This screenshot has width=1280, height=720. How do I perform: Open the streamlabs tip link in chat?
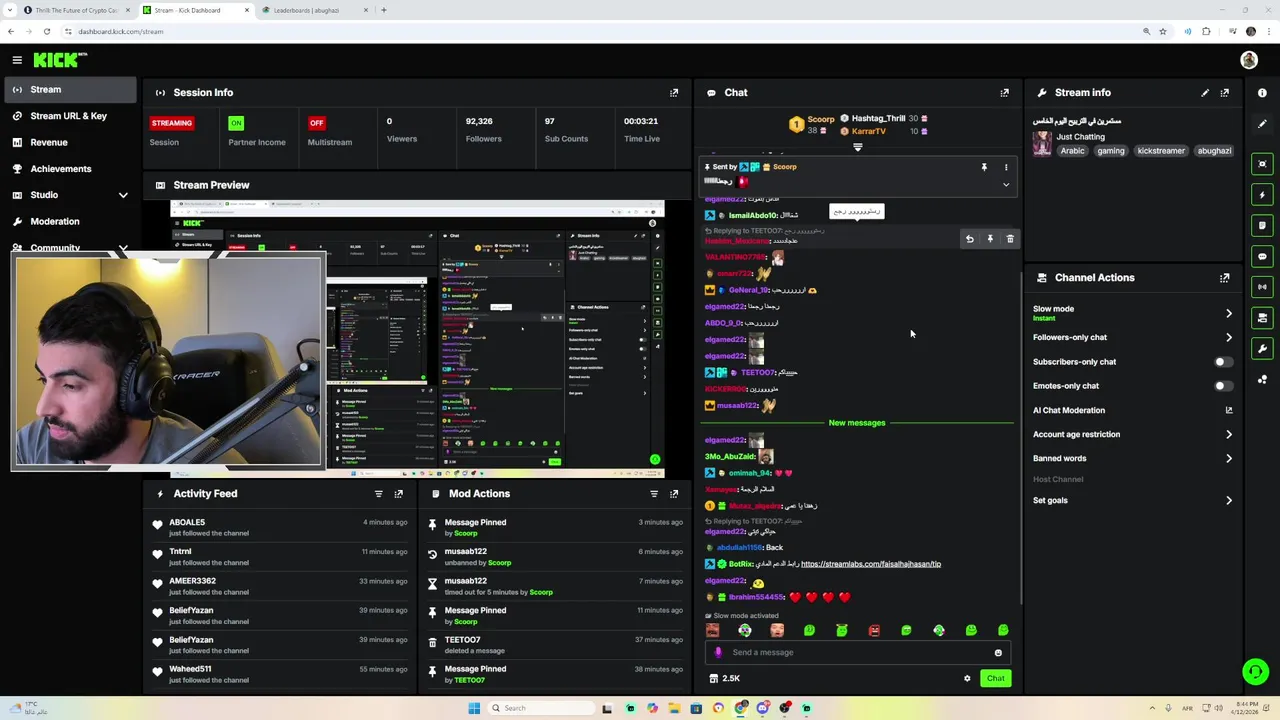pos(871,564)
